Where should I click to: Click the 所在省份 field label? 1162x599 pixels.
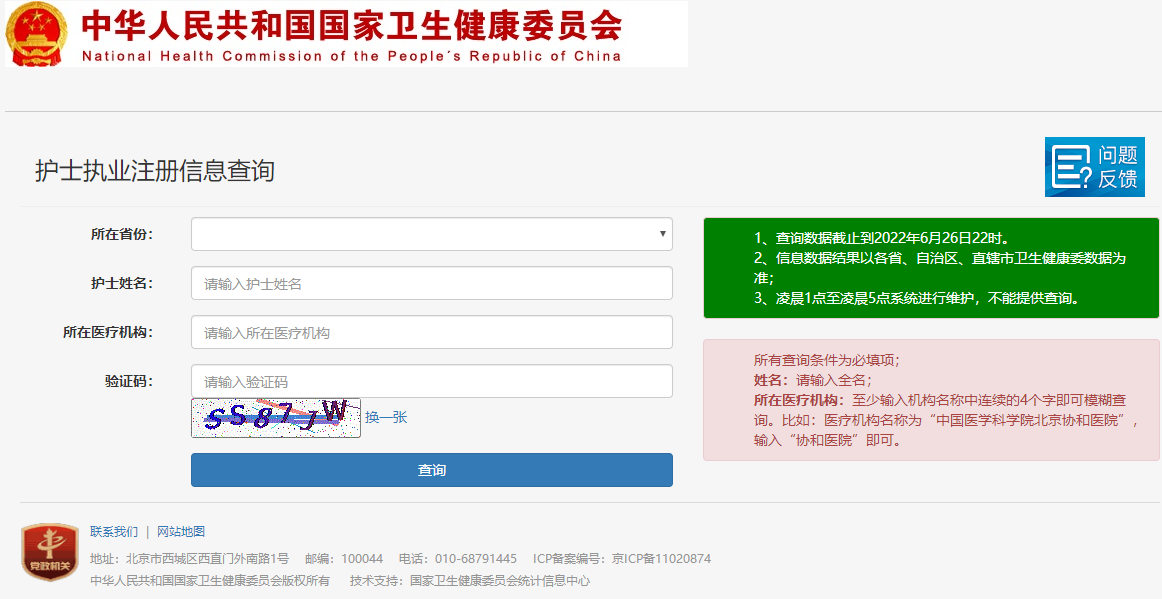[121, 234]
